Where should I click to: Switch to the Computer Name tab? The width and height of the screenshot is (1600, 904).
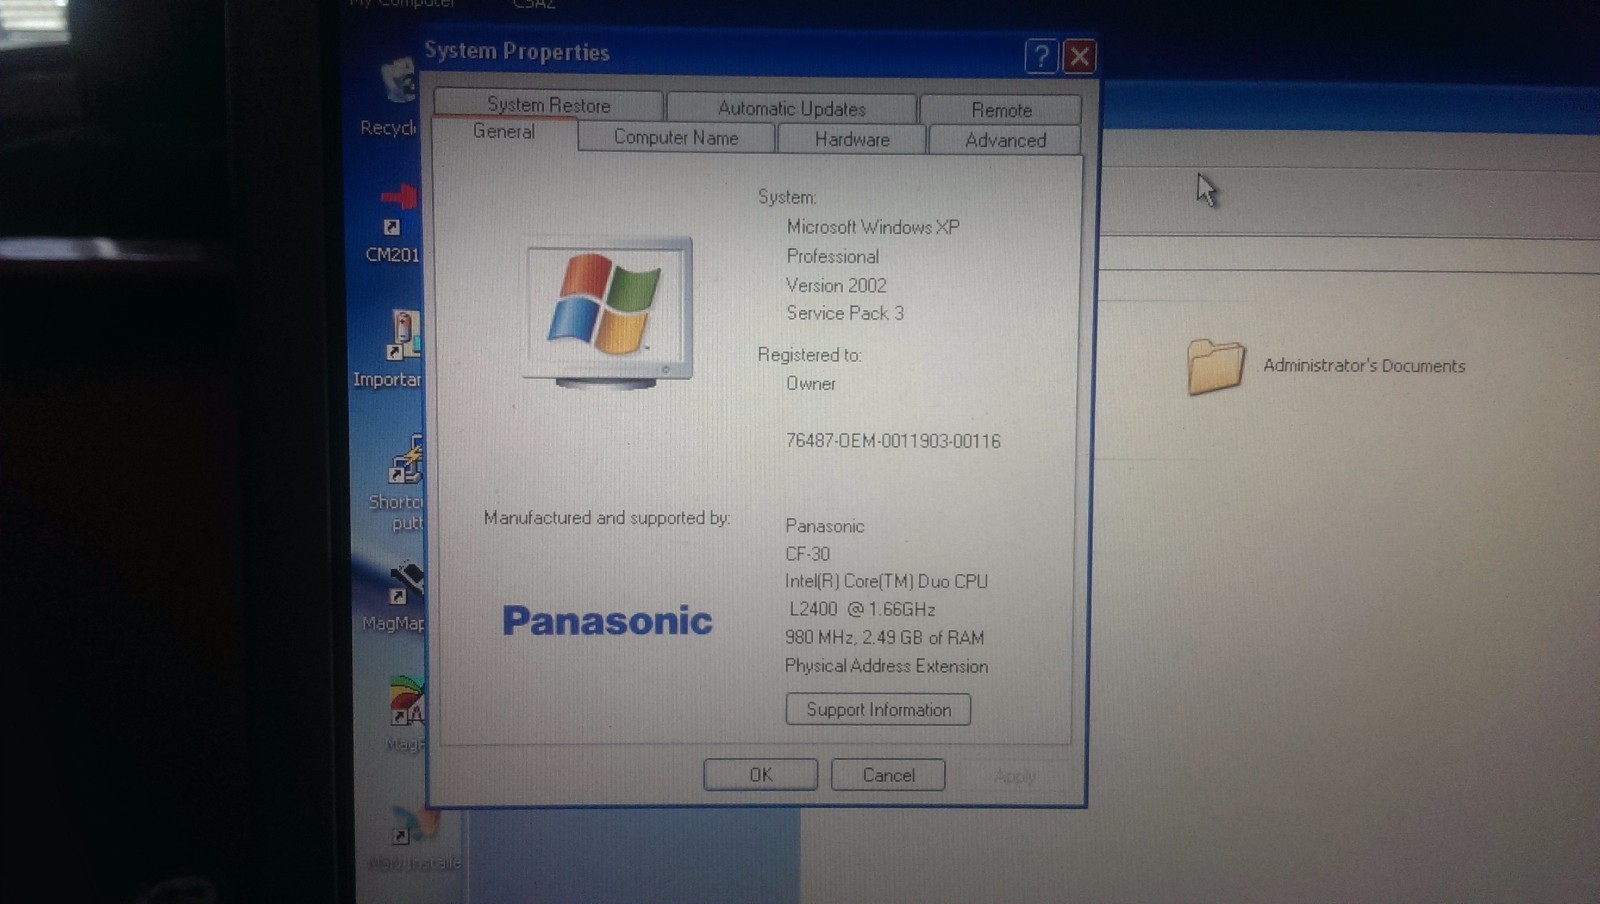[675, 138]
